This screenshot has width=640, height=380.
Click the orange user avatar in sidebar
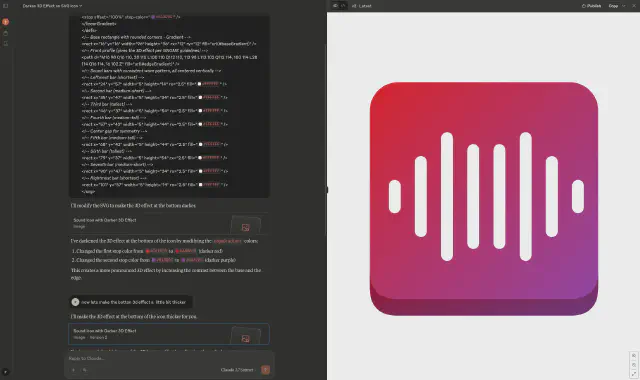5,22
